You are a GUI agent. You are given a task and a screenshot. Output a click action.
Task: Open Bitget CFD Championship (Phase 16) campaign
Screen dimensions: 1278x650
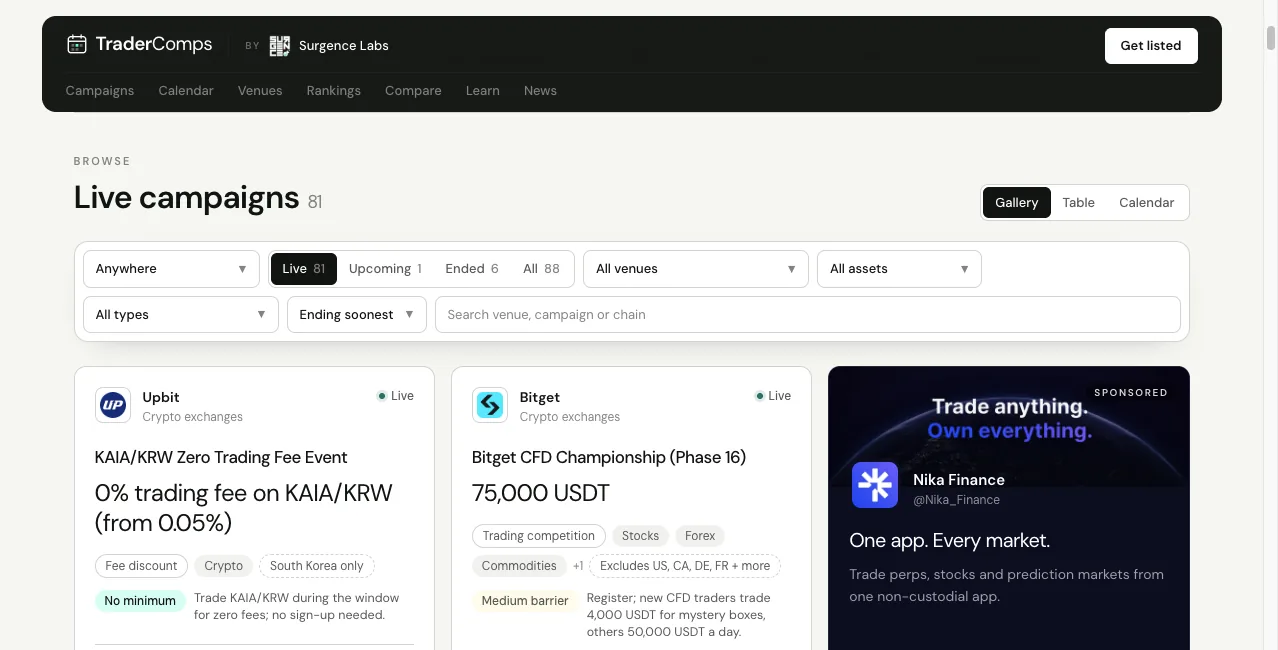(x=609, y=457)
